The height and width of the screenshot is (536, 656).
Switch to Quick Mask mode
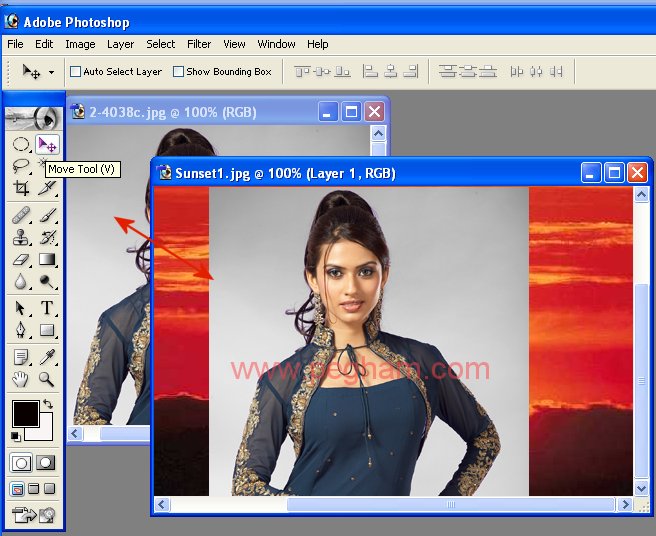46,463
